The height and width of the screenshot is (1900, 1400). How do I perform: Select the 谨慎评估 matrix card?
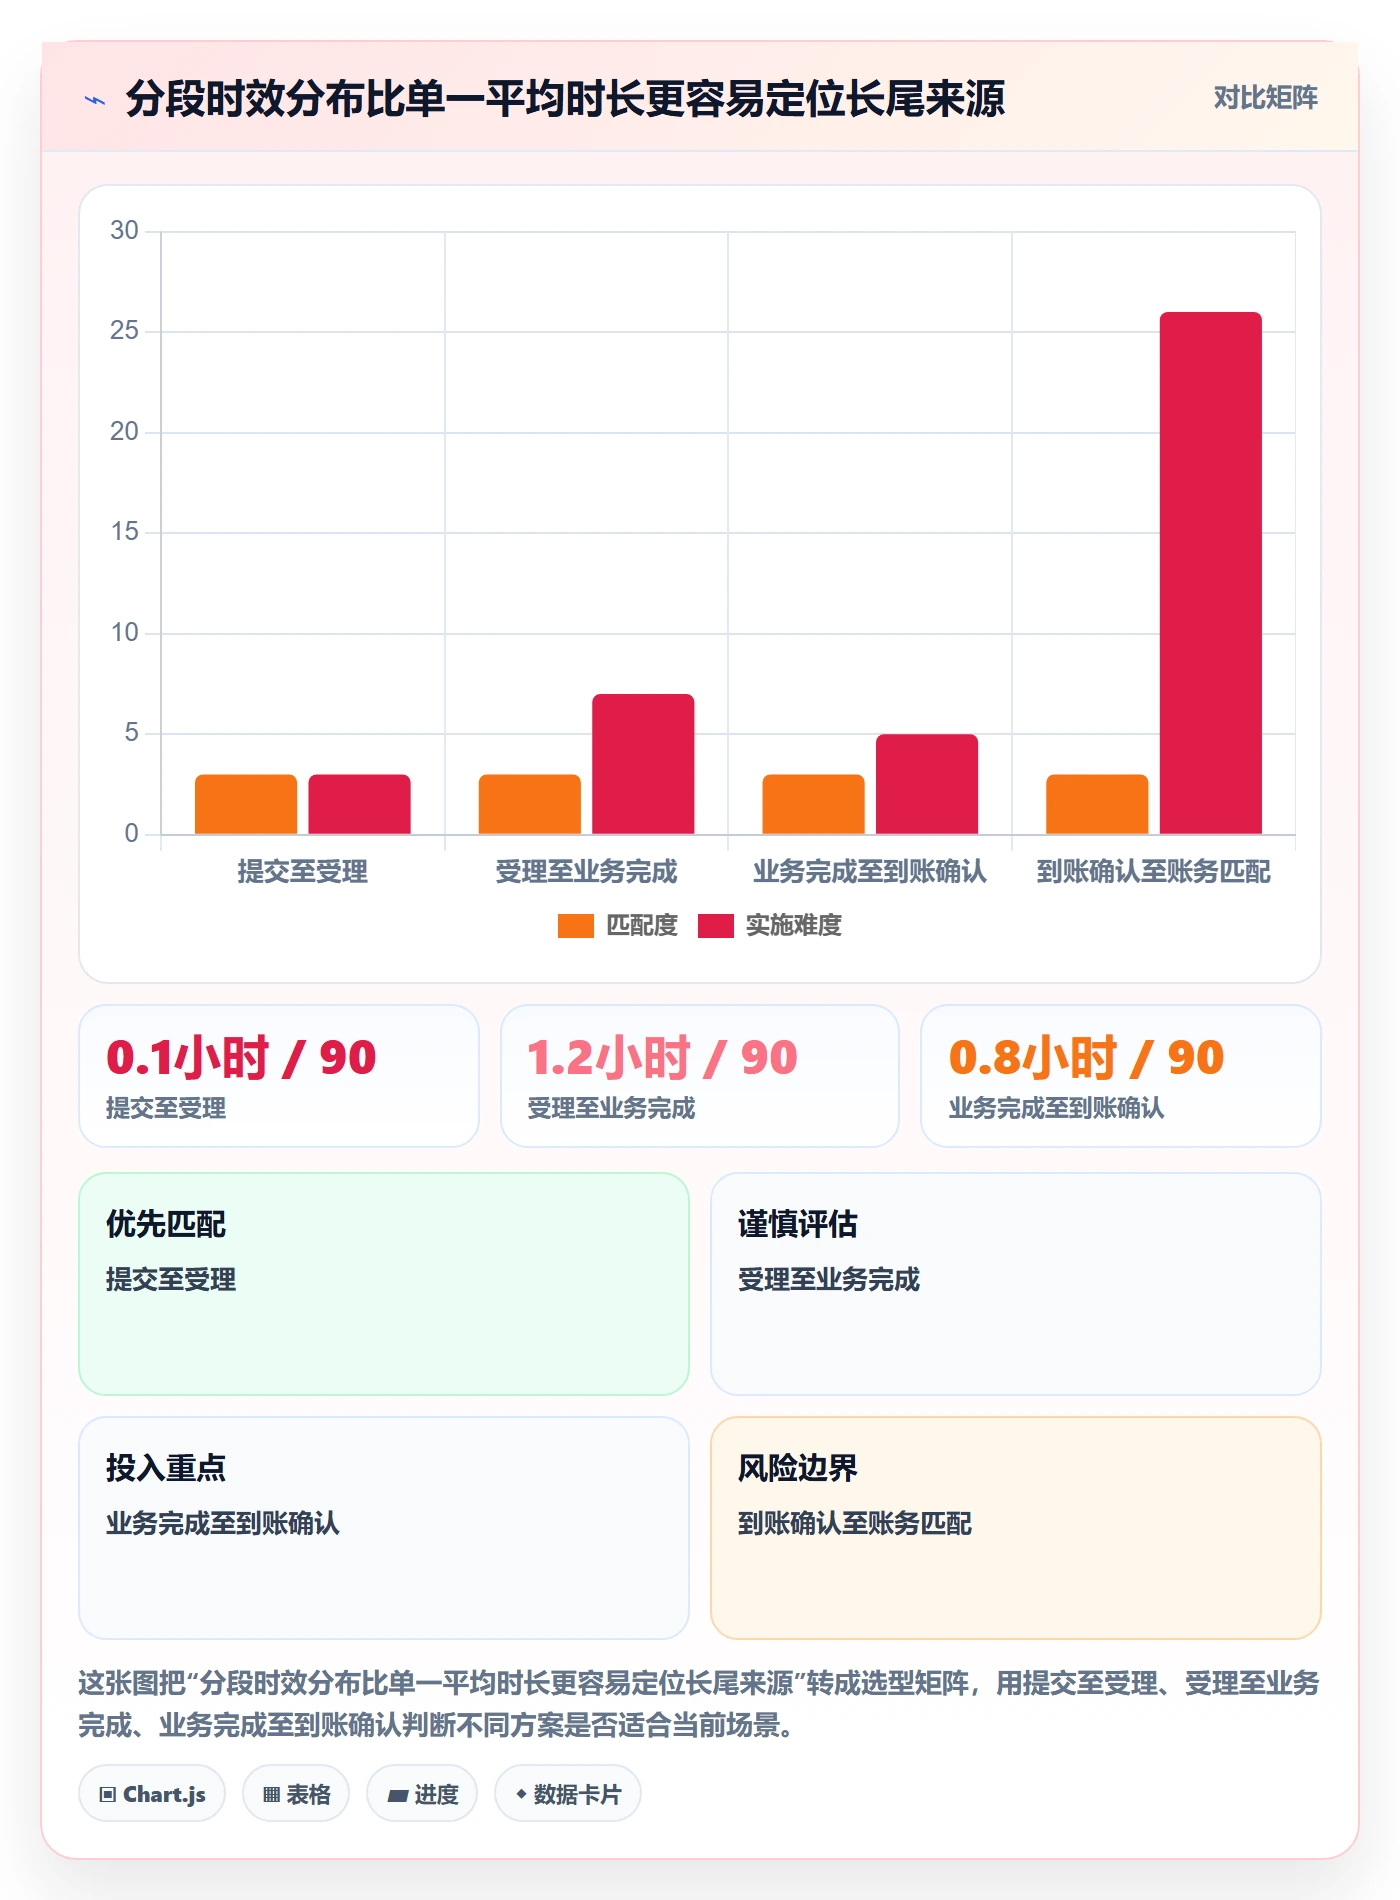[1016, 1284]
